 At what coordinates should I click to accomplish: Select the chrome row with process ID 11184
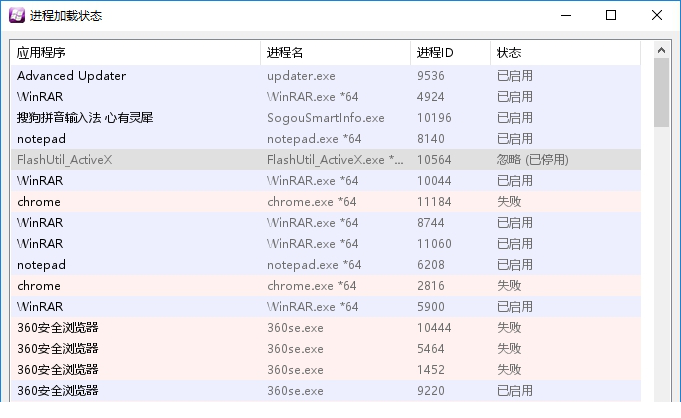point(326,202)
